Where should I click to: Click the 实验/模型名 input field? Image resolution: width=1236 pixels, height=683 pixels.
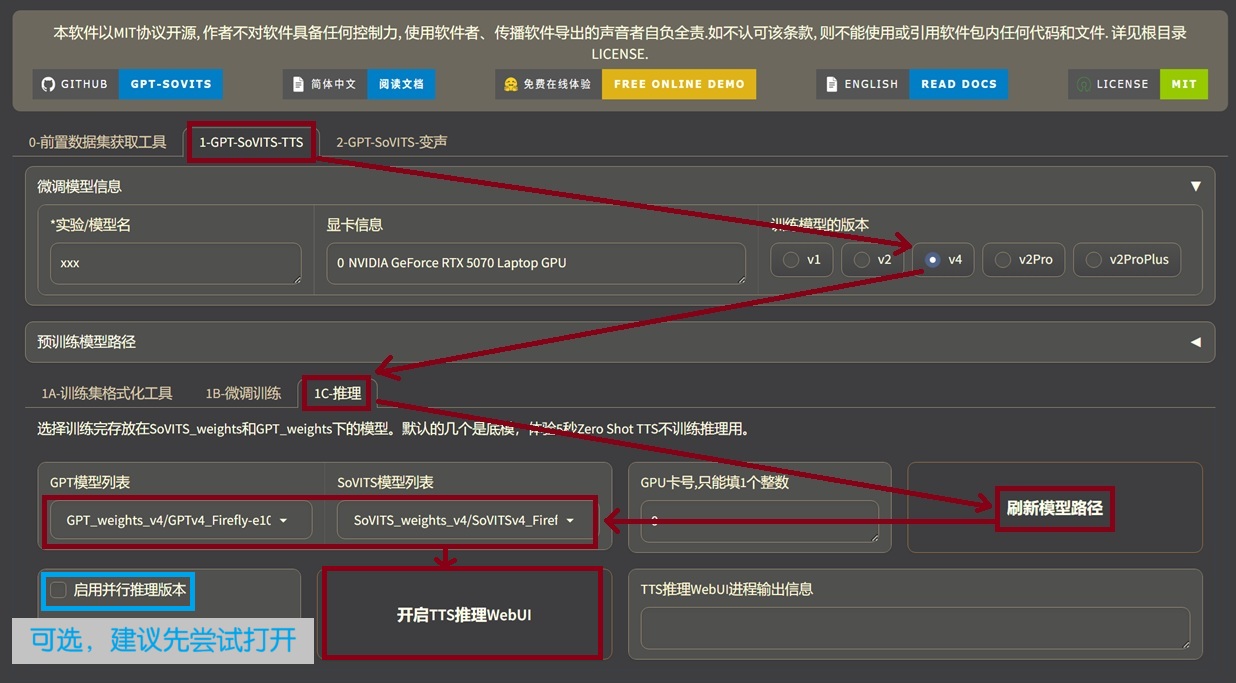click(x=175, y=264)
